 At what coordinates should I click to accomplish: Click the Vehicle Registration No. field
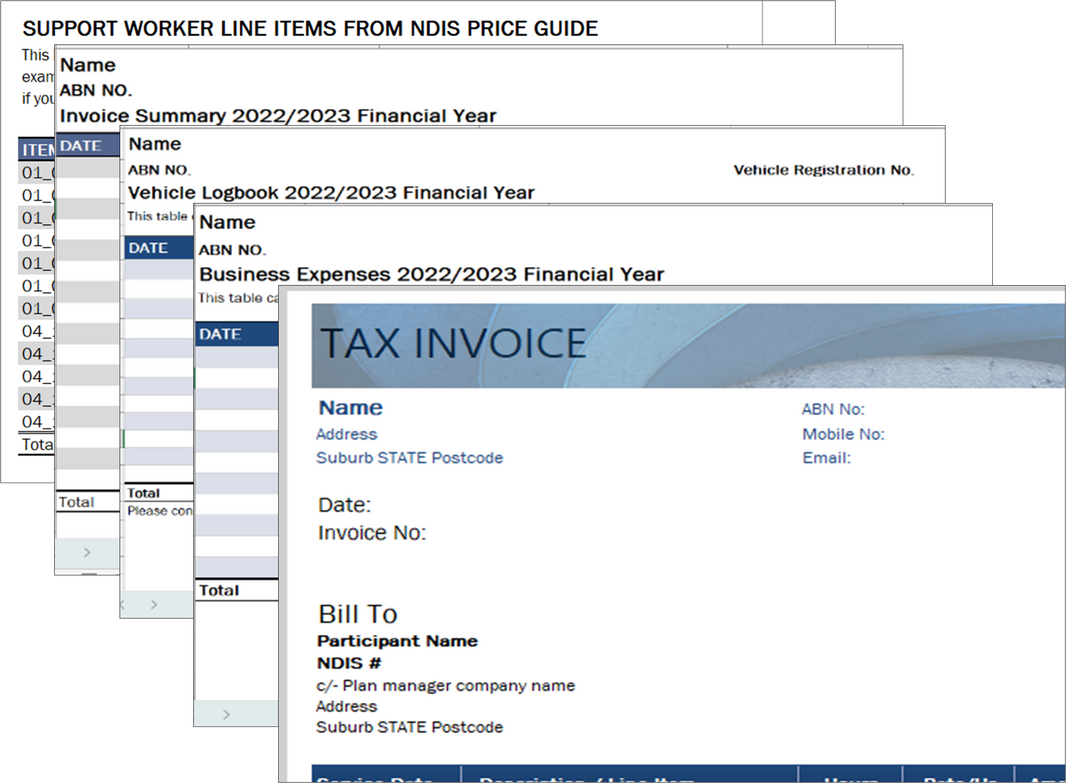tap(823, 170)
